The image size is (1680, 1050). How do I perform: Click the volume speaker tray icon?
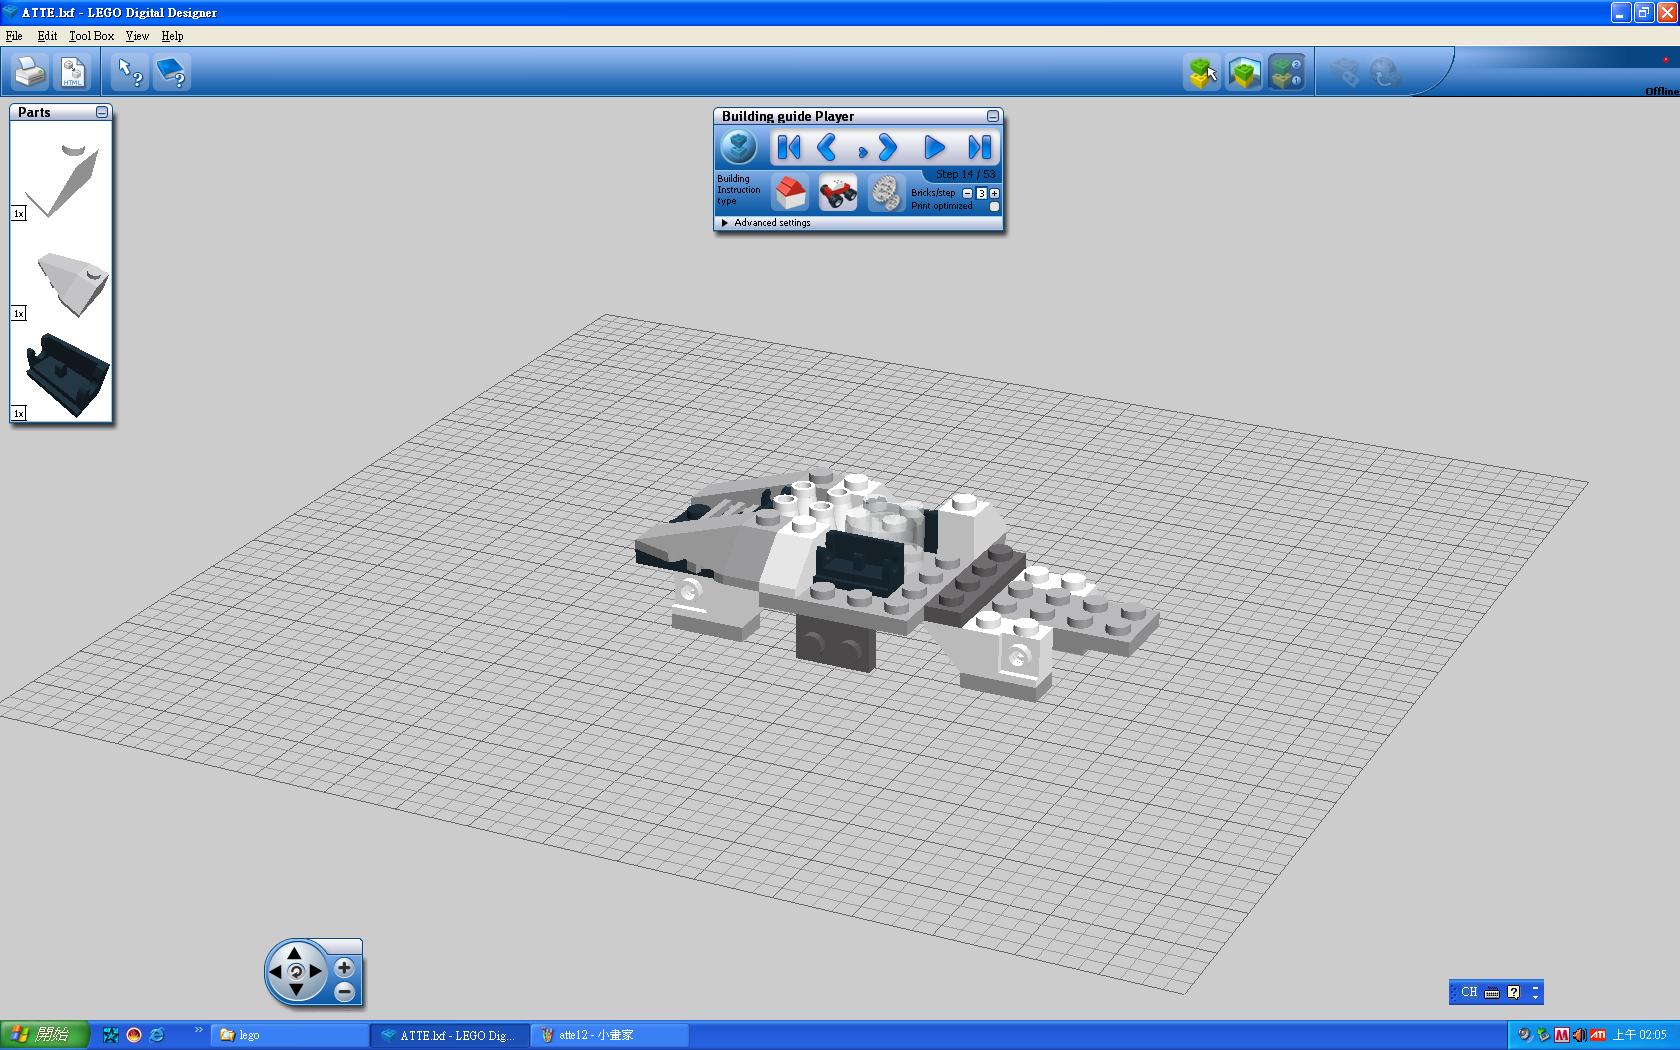1579,1035
